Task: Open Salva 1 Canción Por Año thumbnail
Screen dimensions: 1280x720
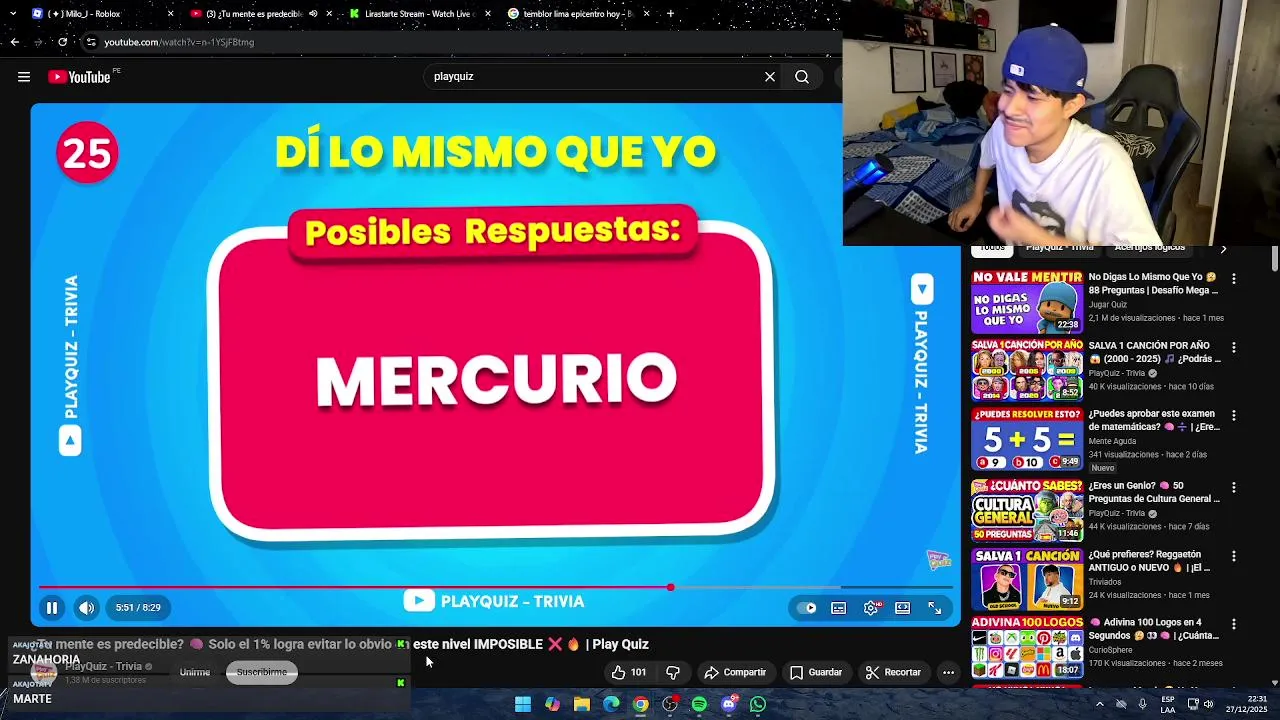Action: tap(1027, 370)
